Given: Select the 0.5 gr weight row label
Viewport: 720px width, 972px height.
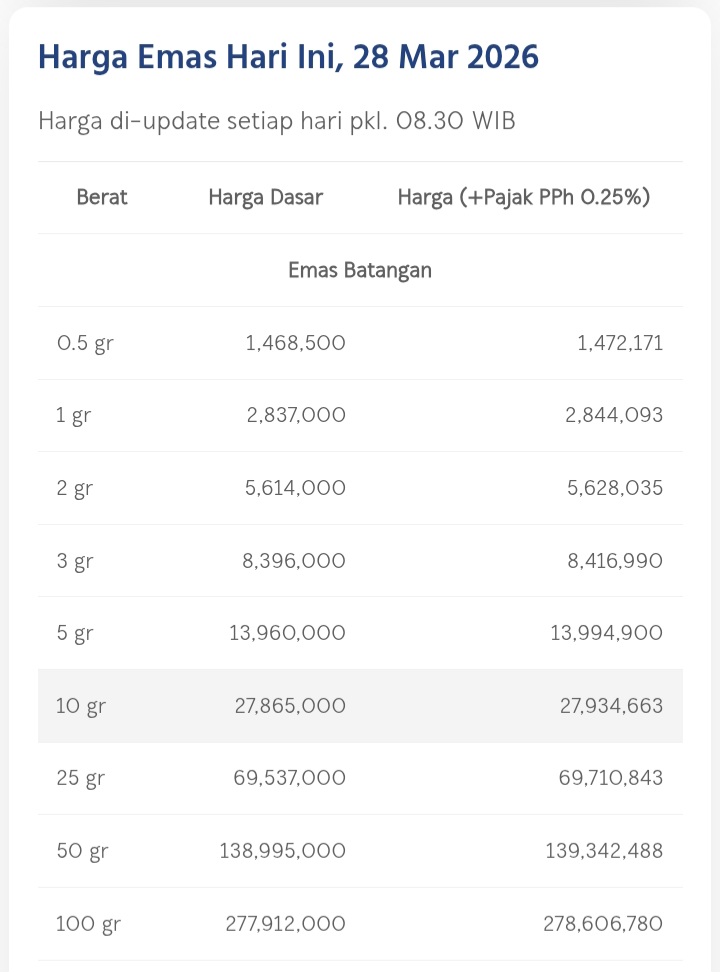Looking at the screenshot, I should [85, 343].
